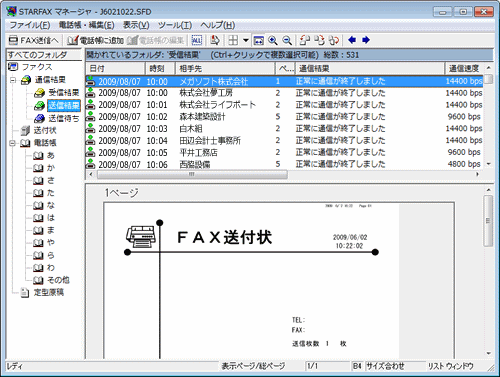Viewport: 500px width, 377px height.
Task: Click the zoom out magnifier icon
Action: click(287, 41)
